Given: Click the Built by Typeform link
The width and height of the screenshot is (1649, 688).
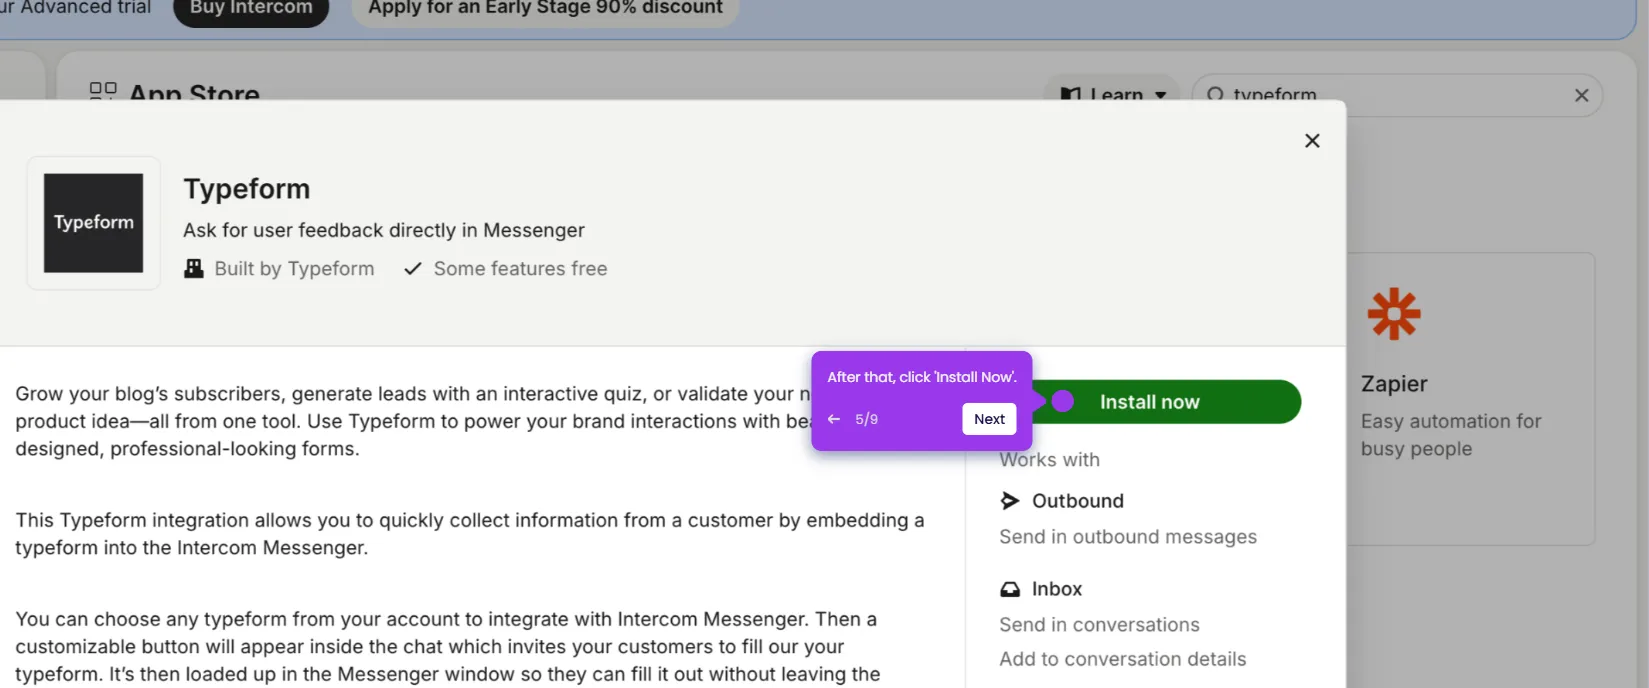Looking at the screenshot, I should tap(294, 269).
